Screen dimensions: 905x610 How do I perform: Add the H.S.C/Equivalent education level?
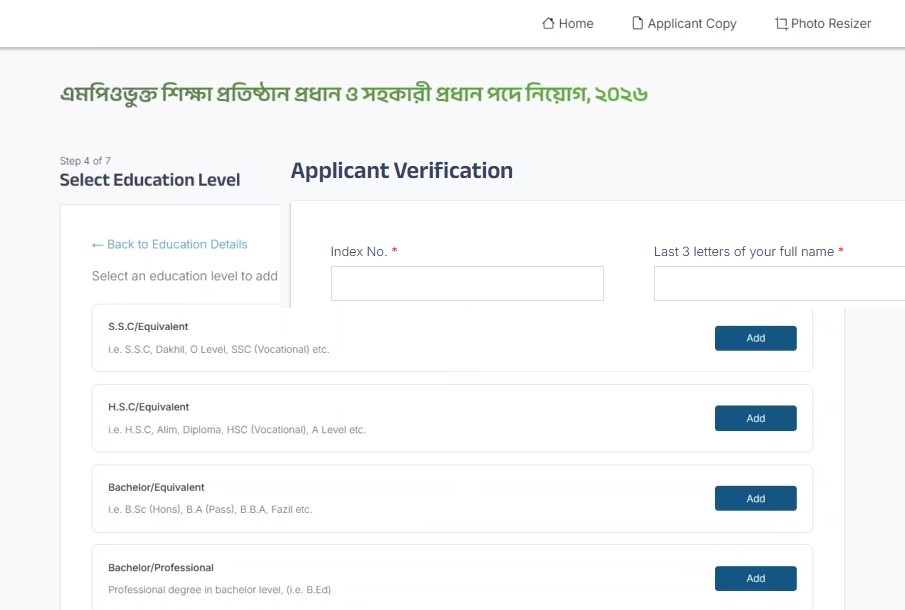[755, 418]
